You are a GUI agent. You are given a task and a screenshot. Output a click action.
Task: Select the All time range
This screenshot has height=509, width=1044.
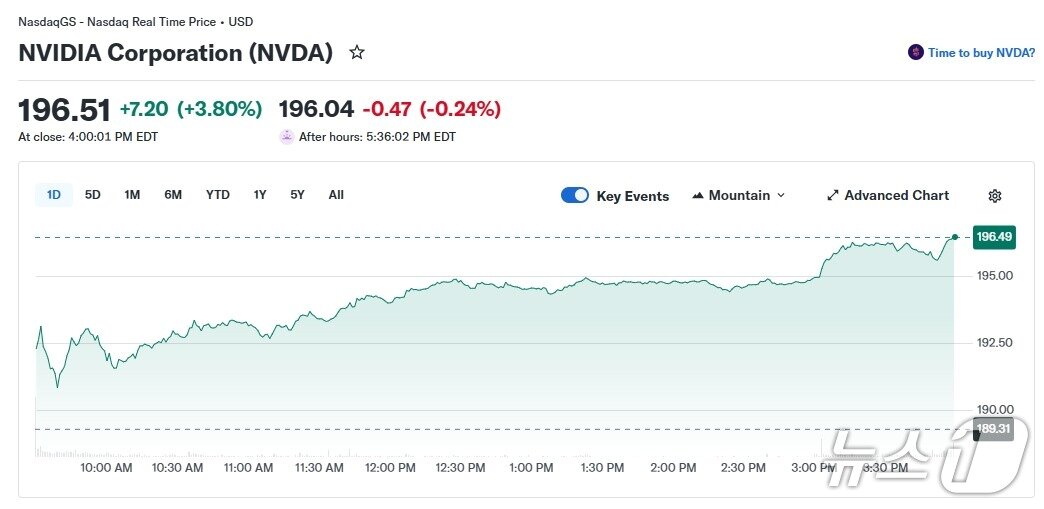336,195
